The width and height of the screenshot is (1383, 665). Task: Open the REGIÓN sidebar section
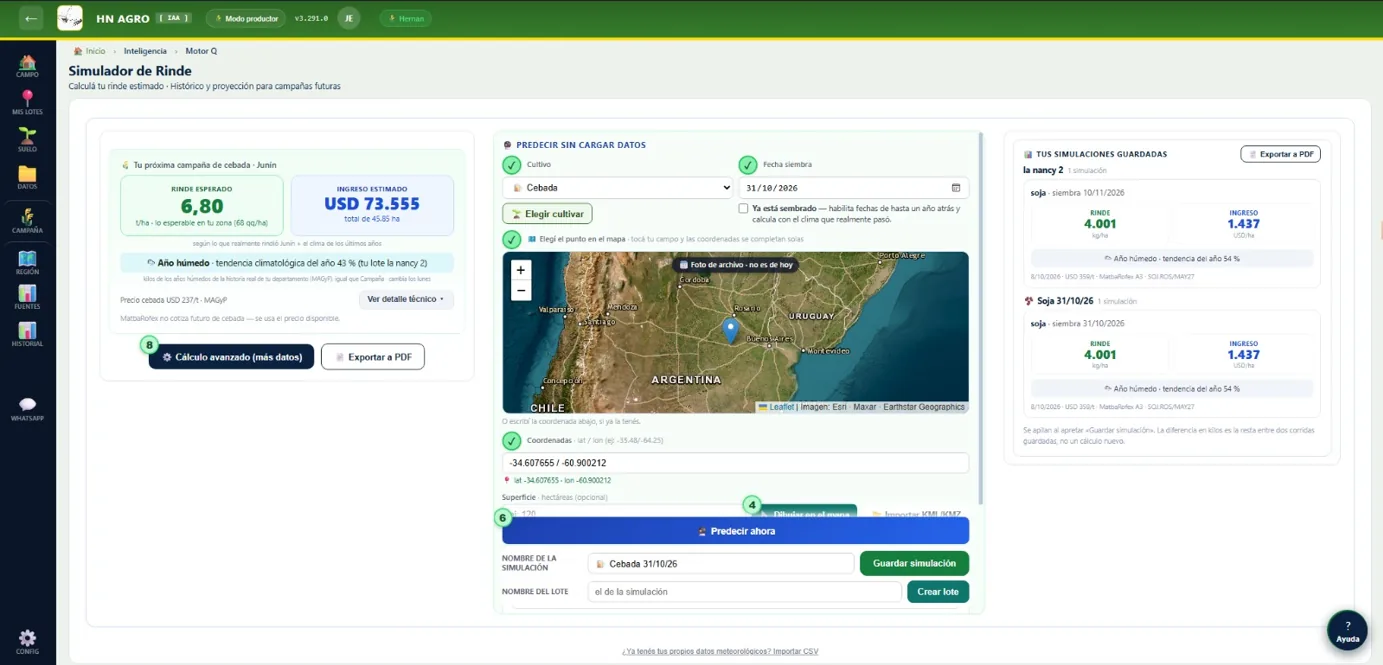tap(27, 264)
